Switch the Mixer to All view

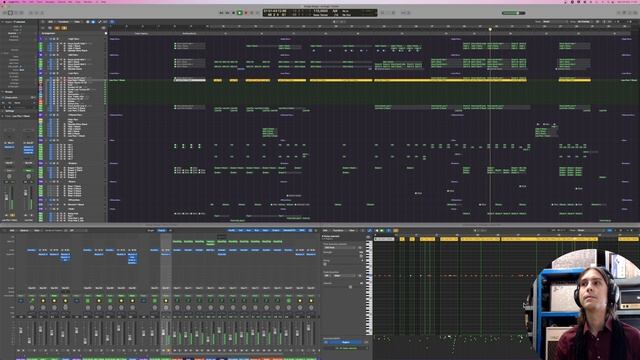coord(170,231)
